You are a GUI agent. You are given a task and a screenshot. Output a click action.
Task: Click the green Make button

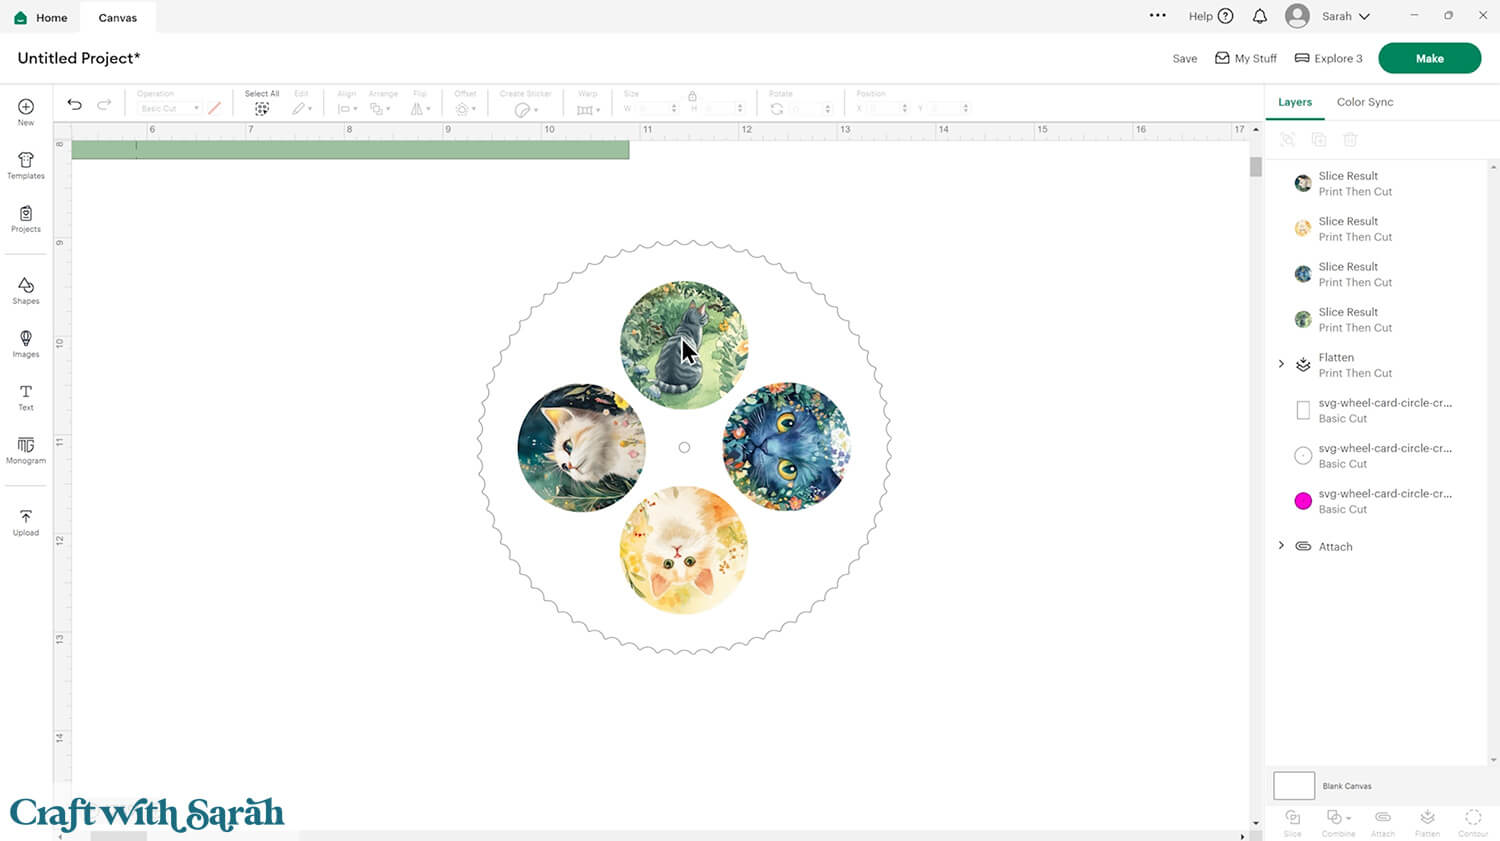click(x=1429, y=58)
